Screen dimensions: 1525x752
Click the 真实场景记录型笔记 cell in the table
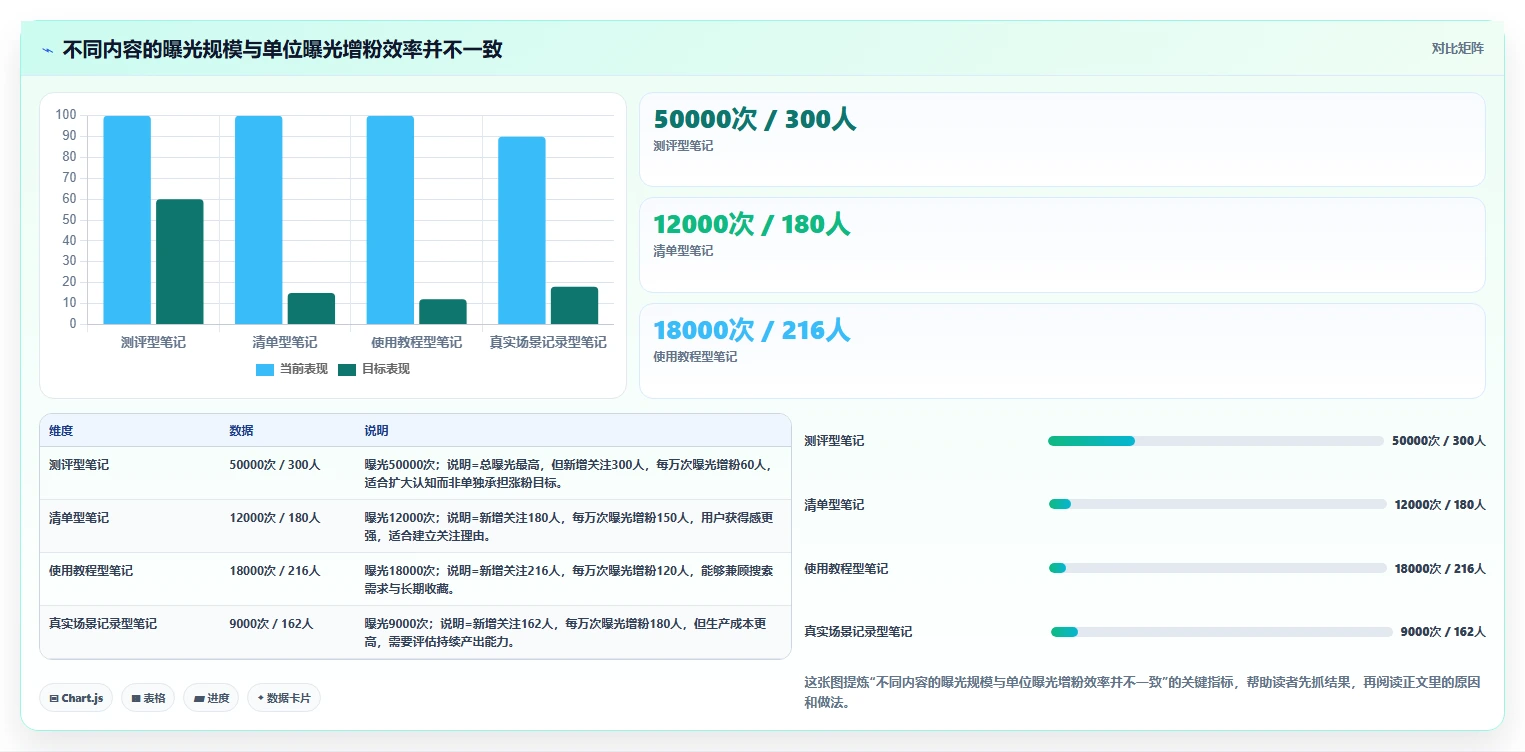[x=103, y=624]
